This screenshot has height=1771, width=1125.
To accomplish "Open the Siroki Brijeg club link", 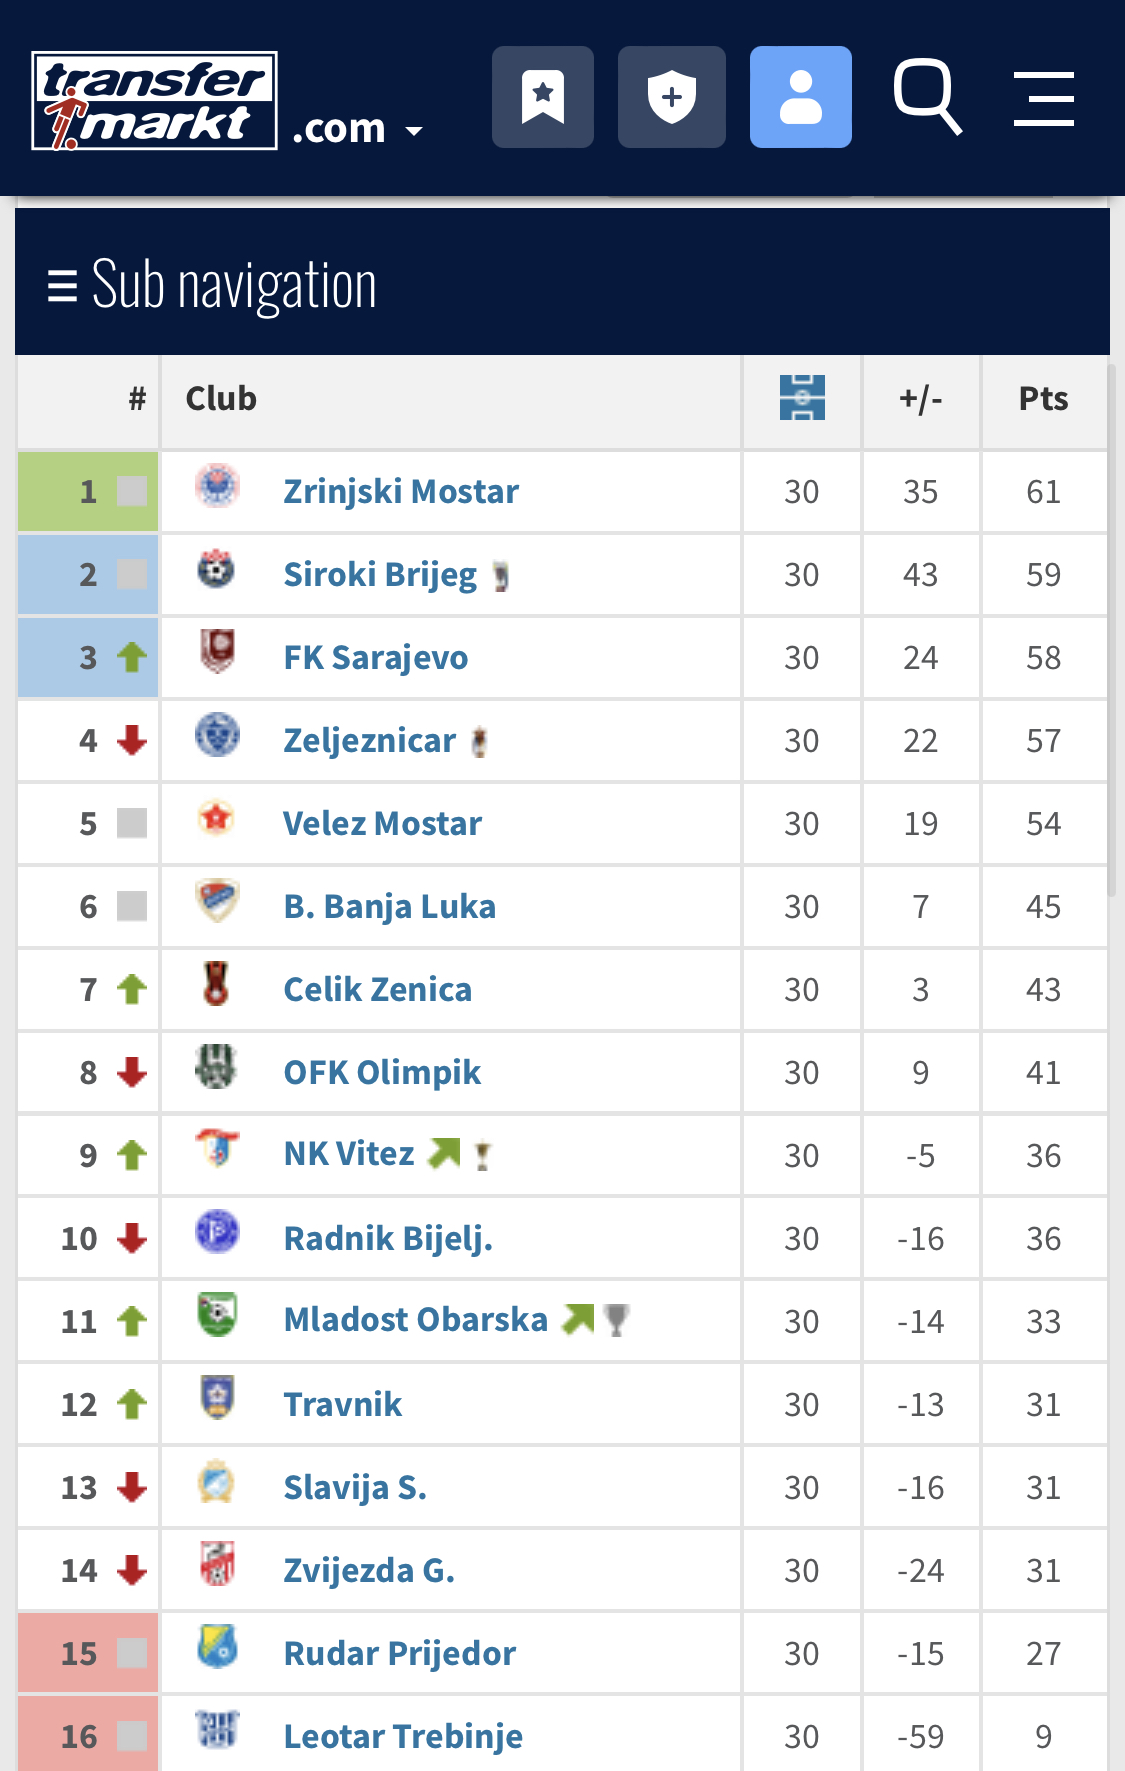I will [x=380, y=575].
